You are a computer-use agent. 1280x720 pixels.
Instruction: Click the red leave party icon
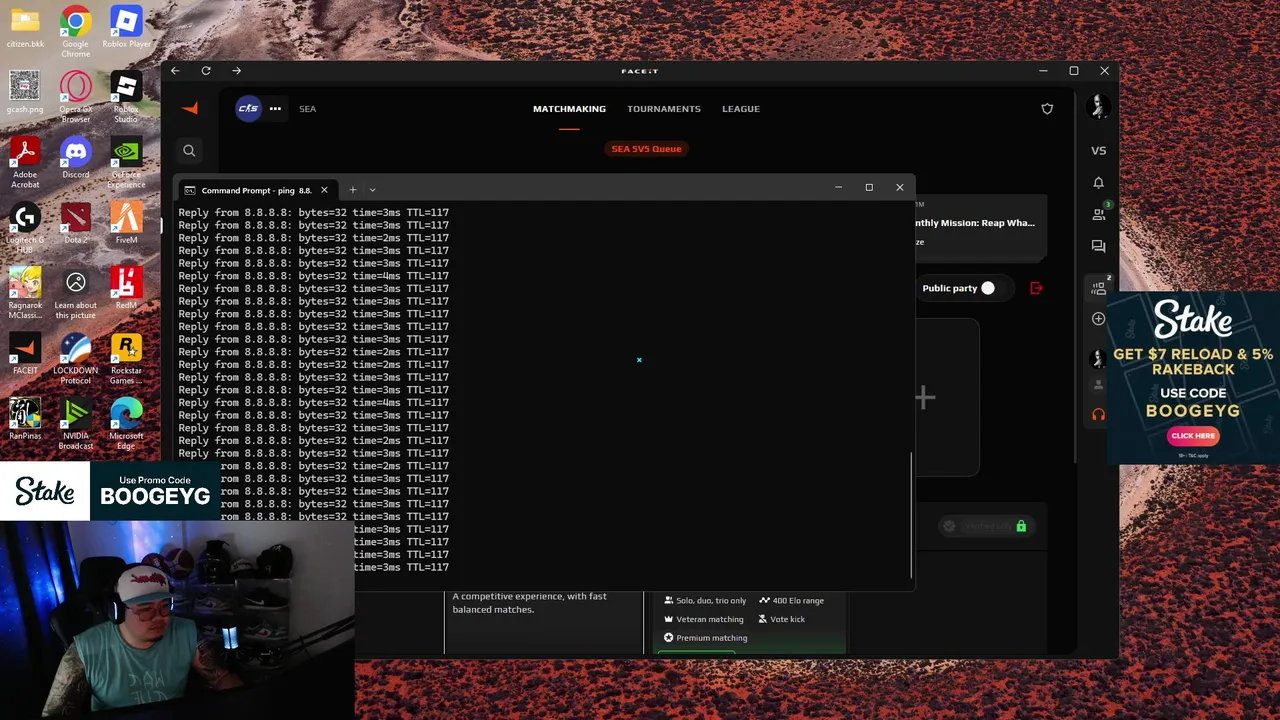1036,288
